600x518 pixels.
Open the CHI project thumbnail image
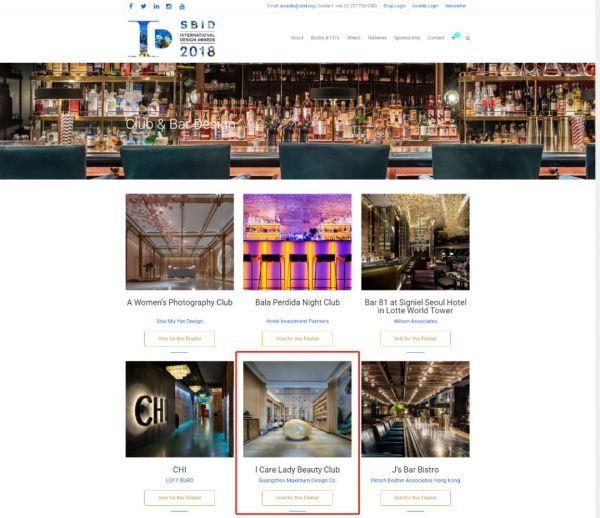coord(179,409)
